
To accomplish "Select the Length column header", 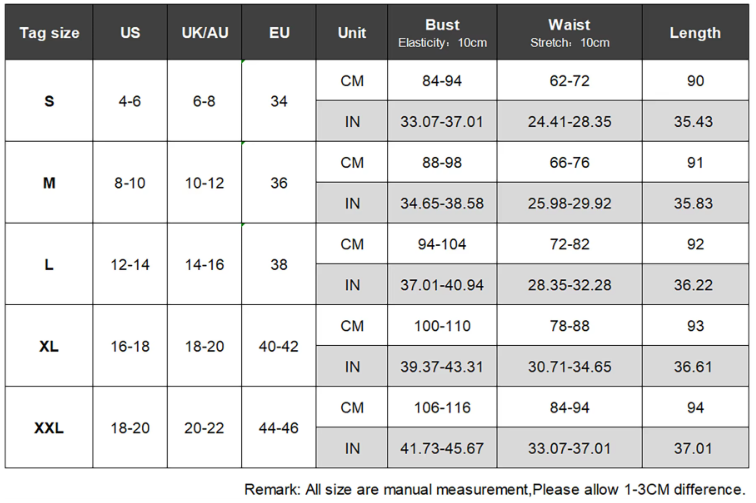I will pos(695,33).
